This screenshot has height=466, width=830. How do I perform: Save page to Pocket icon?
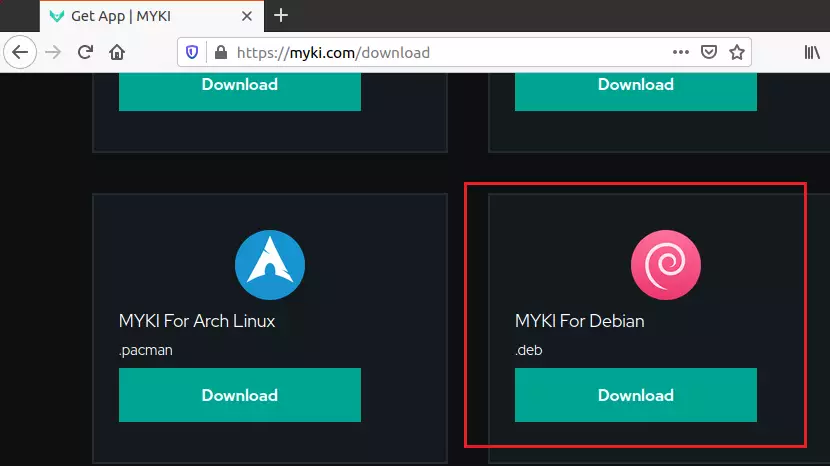[709, 52]
